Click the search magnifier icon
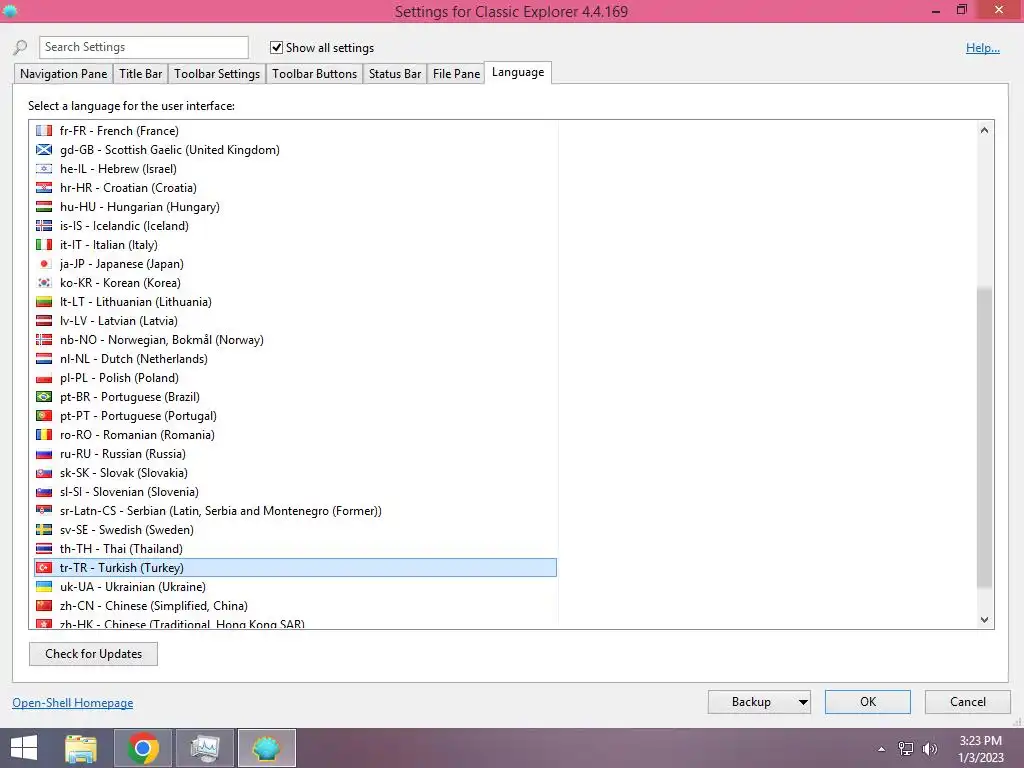This screenshot has height=768, width=1024. (x=20, y=48)
